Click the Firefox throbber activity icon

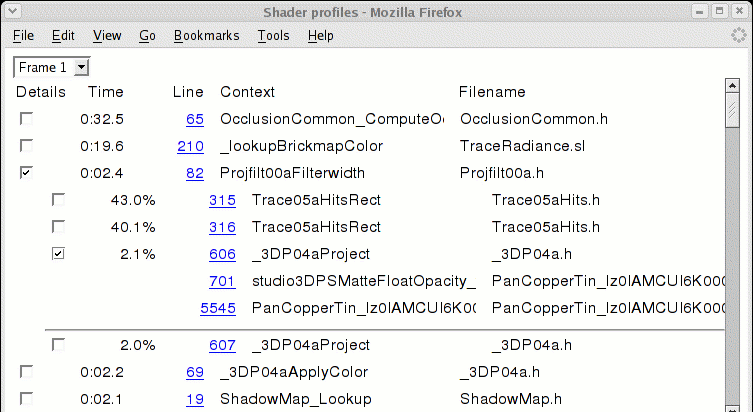[x=737, y=35]
